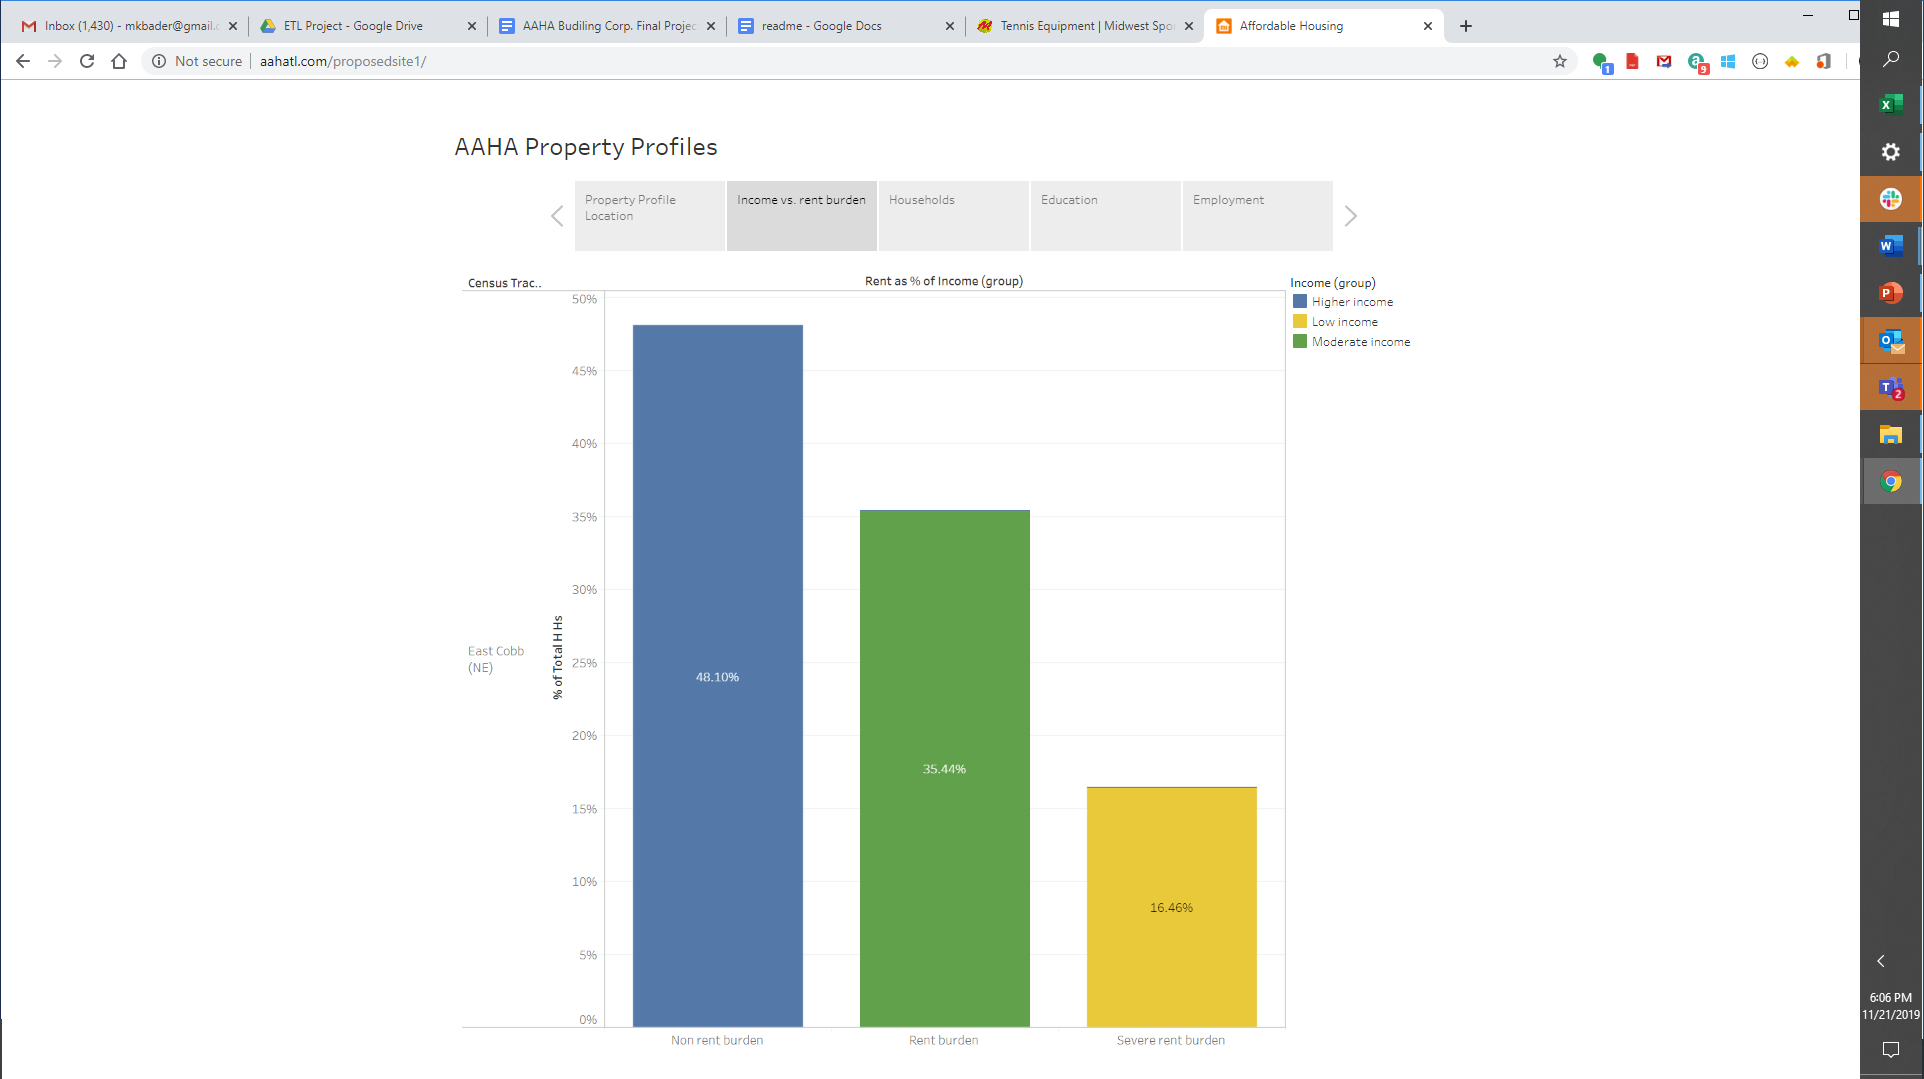Open the Property Profile Location tab
The width and height of the screenshot is (1924, 1079).
coord(650,215)
